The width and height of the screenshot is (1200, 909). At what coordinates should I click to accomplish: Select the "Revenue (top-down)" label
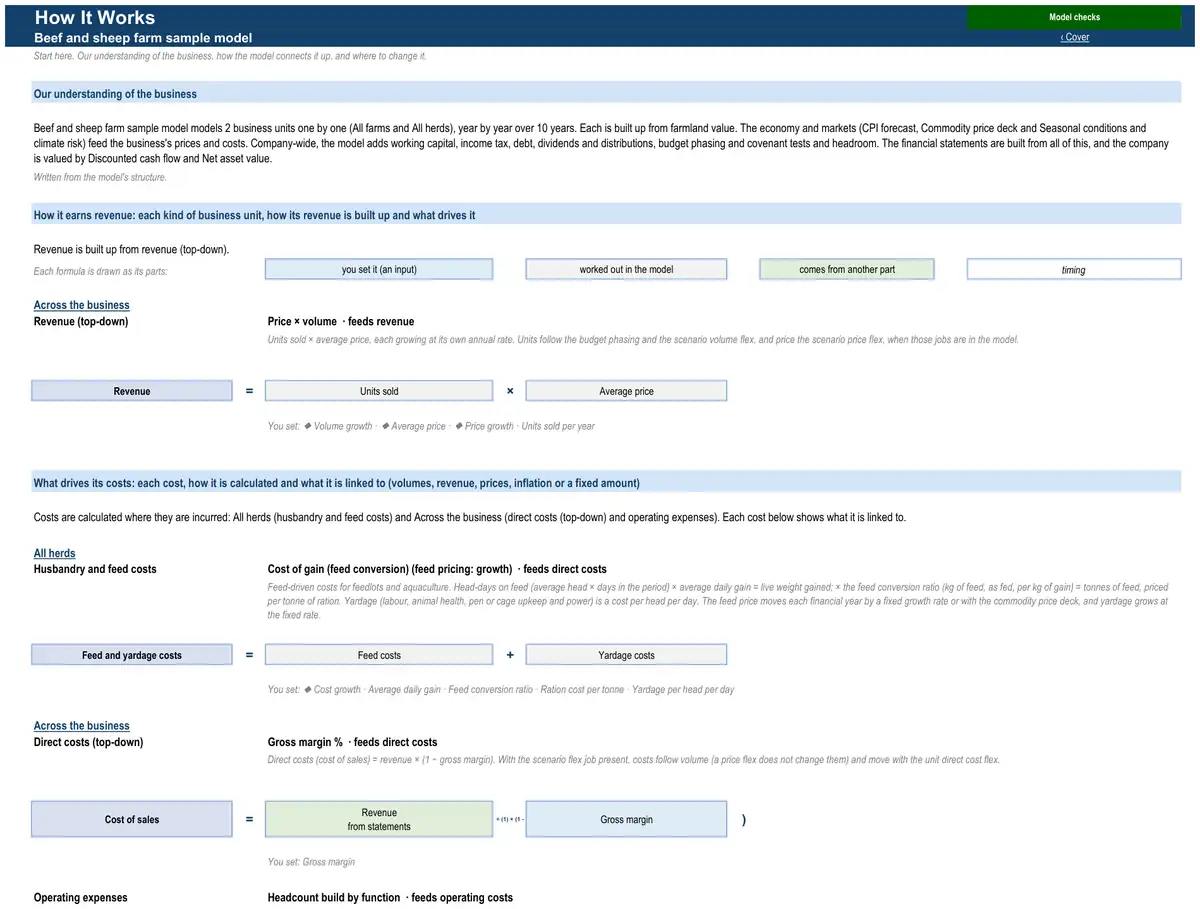[81, 321]
